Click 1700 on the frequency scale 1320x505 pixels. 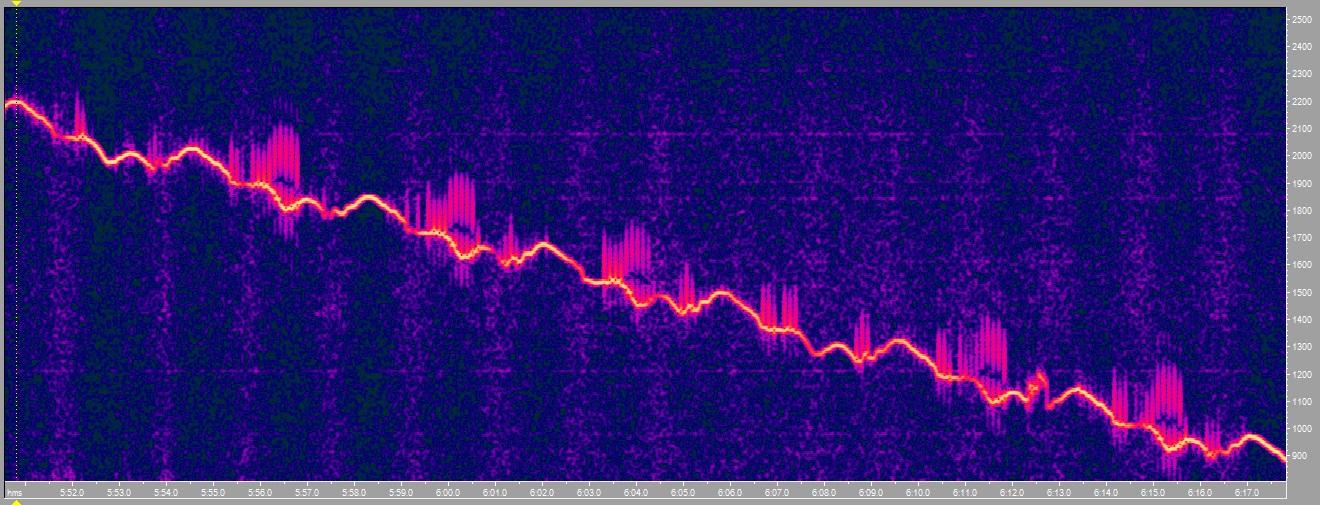click(x=1302, y=238)
